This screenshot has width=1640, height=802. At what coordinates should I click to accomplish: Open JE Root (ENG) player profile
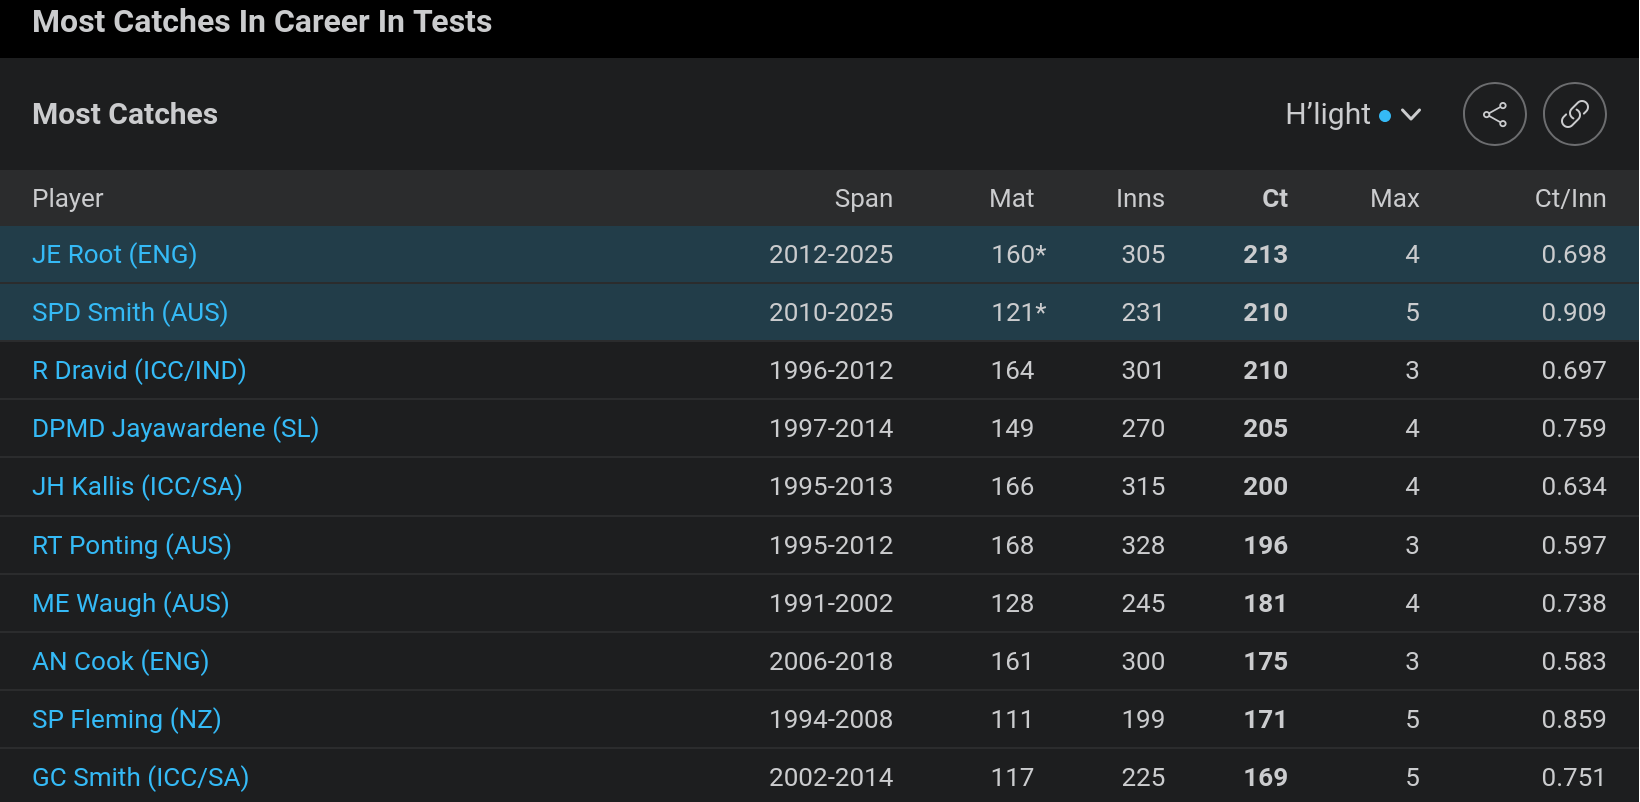114,254
